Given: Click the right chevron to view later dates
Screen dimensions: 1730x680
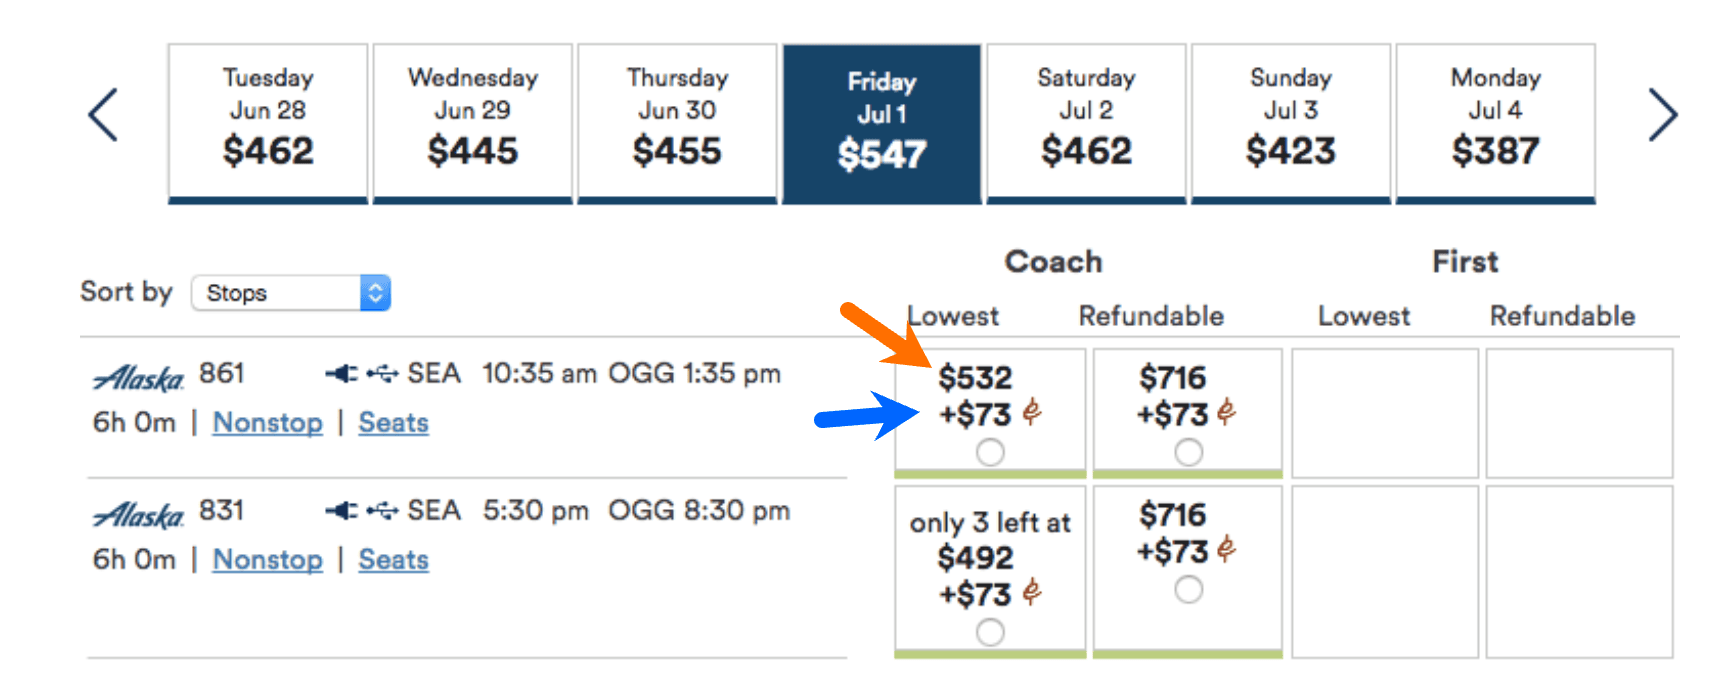Looking at the screenshot, I should click(1663, 115).
